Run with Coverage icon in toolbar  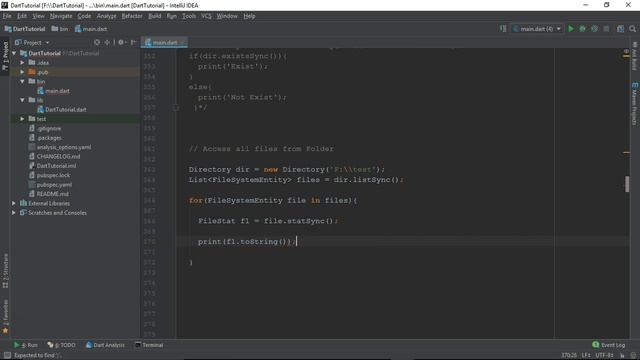point(594,29)
